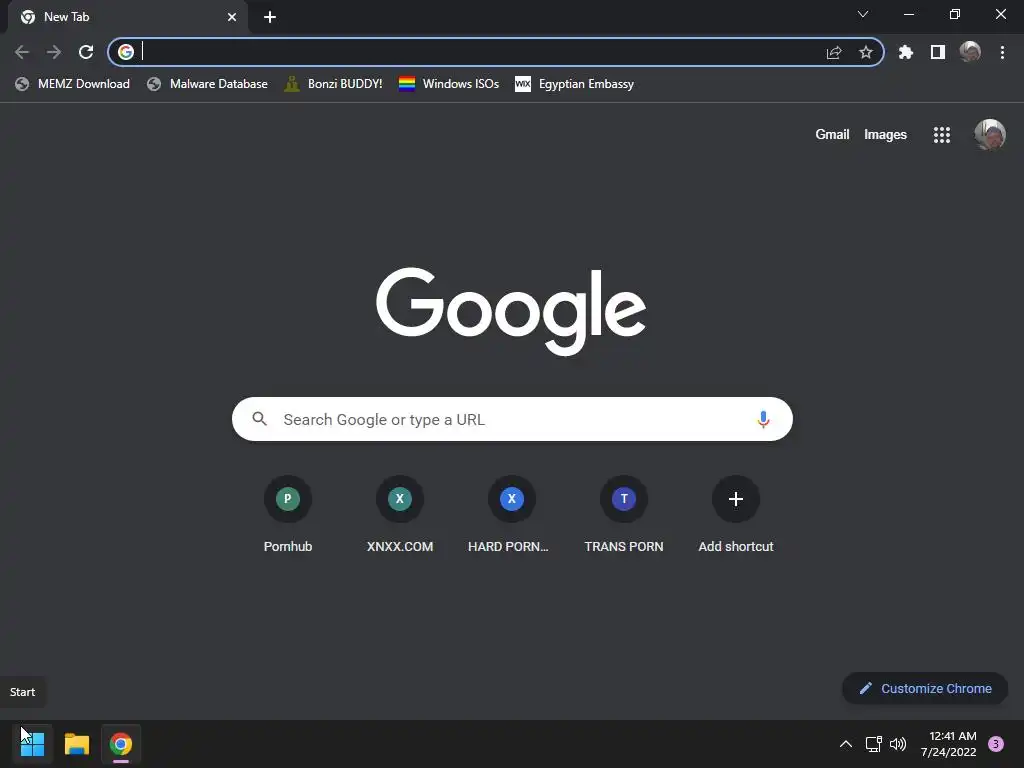The width and height of the screenshot is (1024, 768).
Task: Open clock showing 12:41 AM
Action: tap(949, 744)
